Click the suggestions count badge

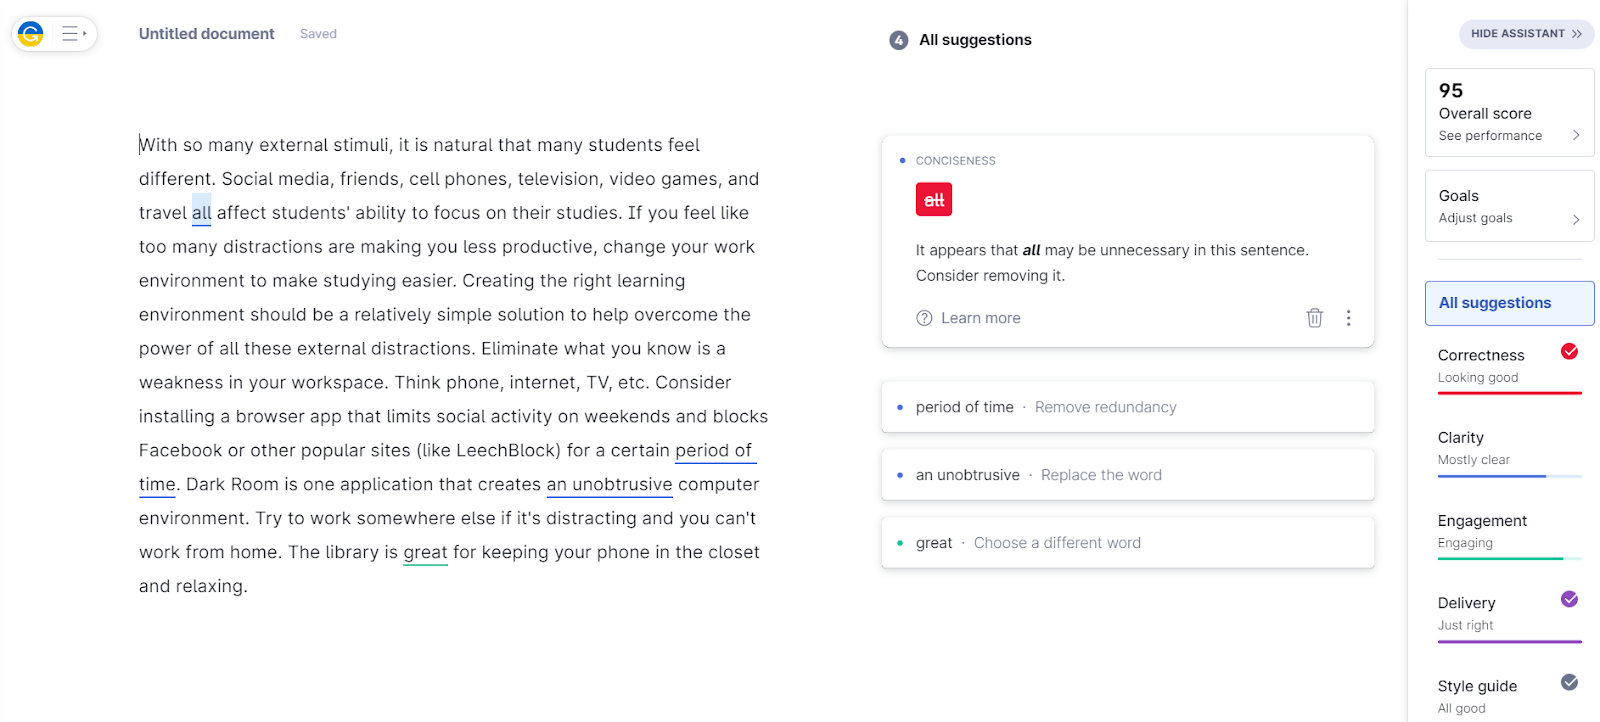(x=898, y=40)
